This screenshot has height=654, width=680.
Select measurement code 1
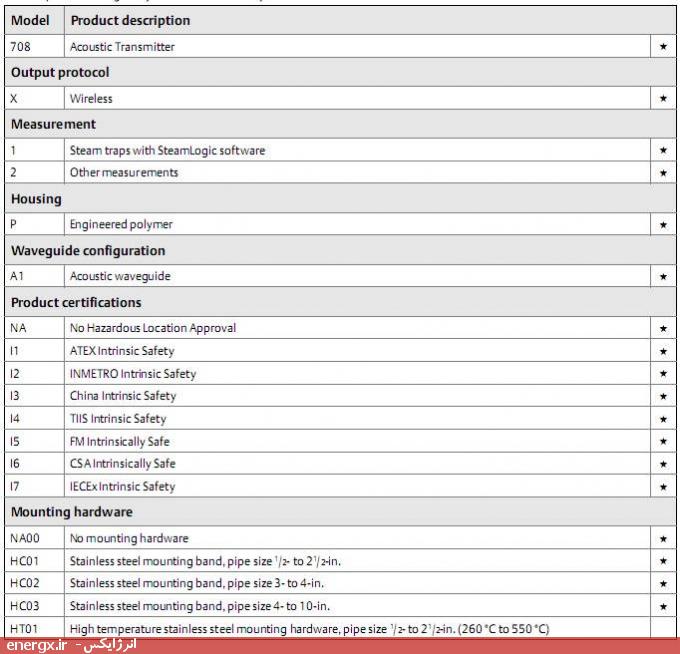(13, 150)
